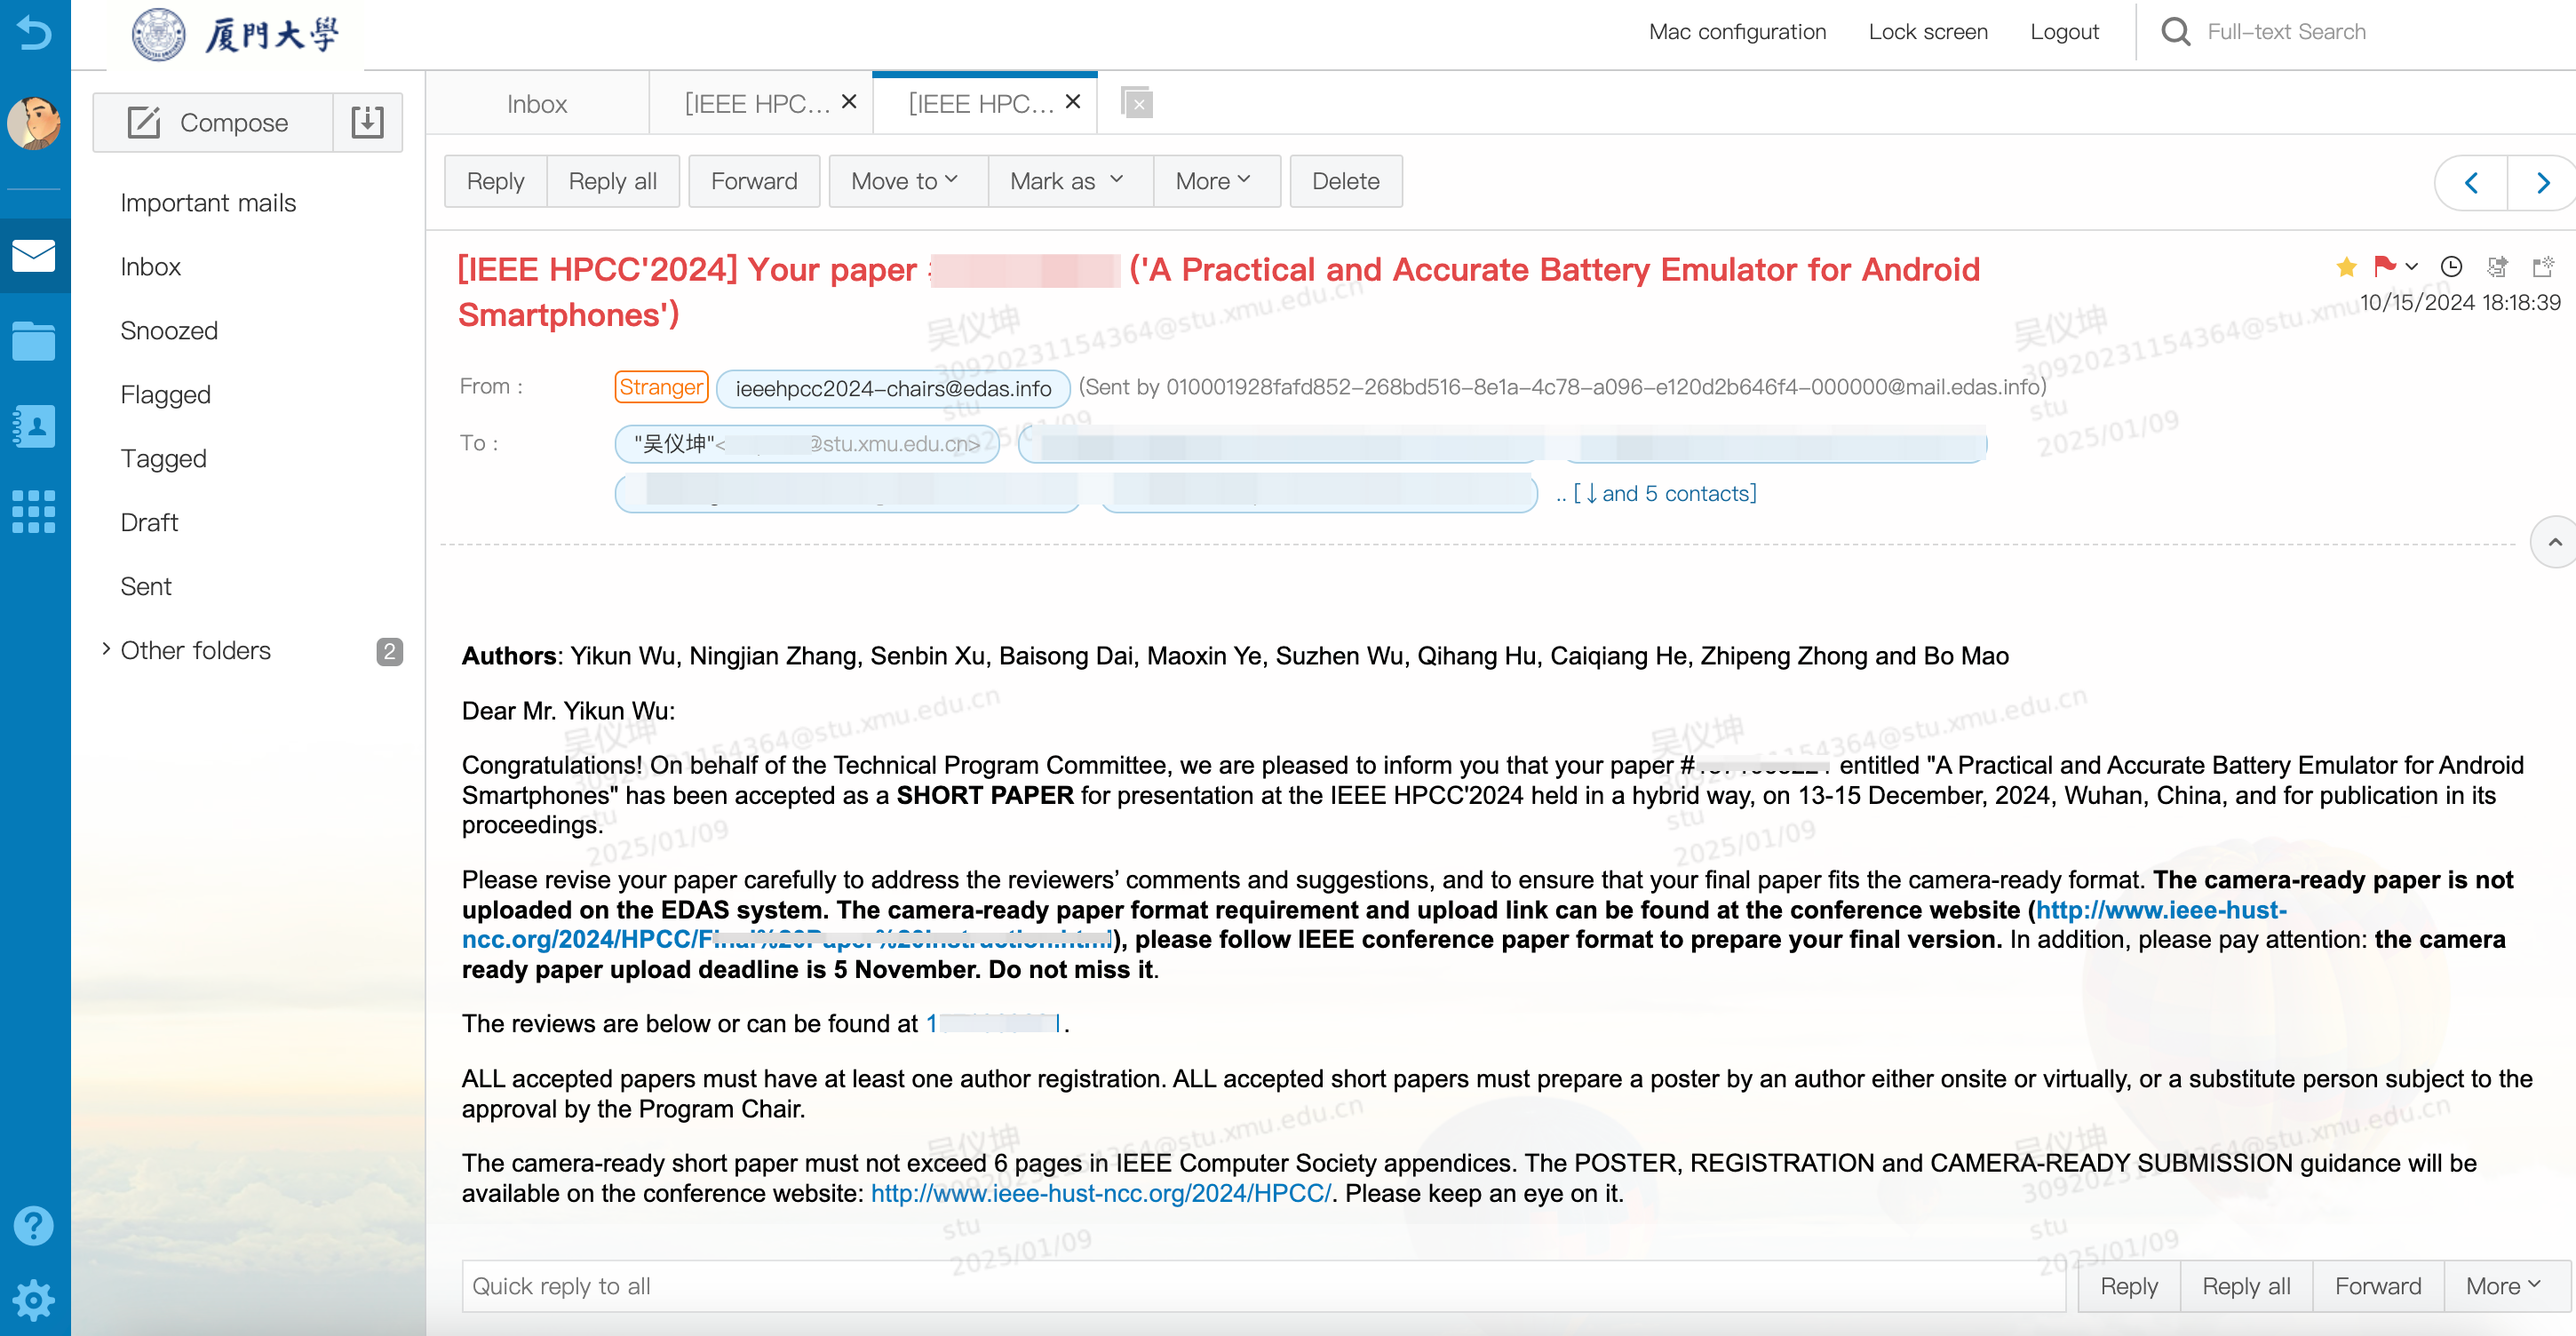Toggle the red flag marker on this message
This screenshot has height=1336, width=2576.
tap(2384, 266)
